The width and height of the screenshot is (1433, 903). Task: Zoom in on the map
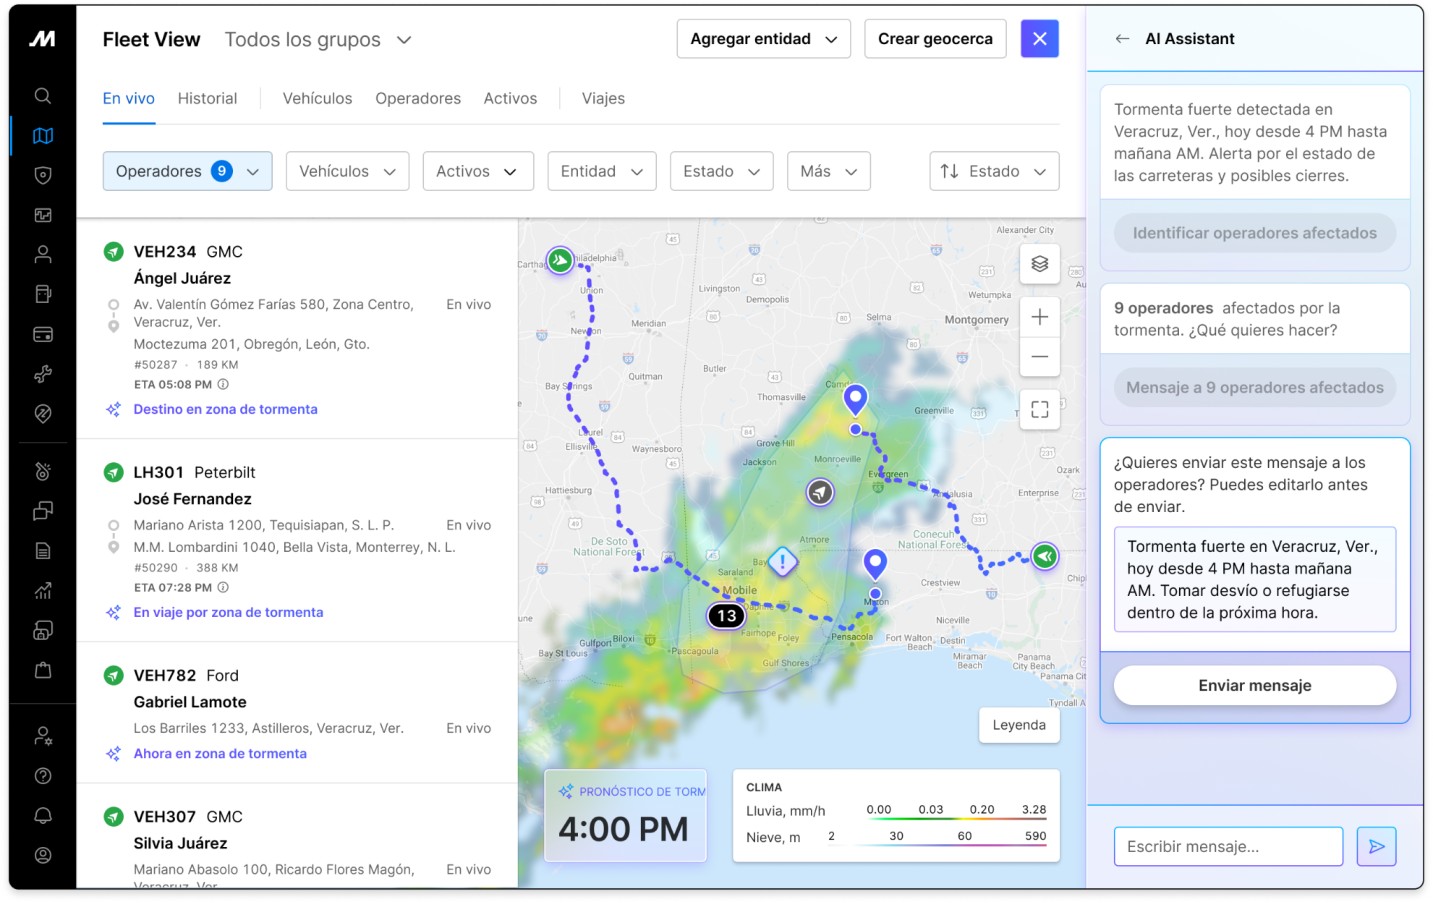1039,317
